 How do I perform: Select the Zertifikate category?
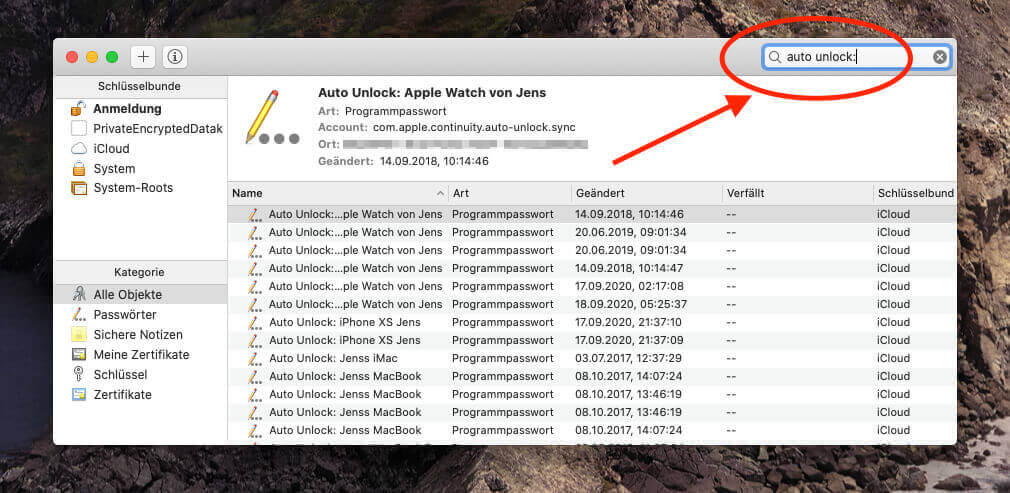pos(122,395)
